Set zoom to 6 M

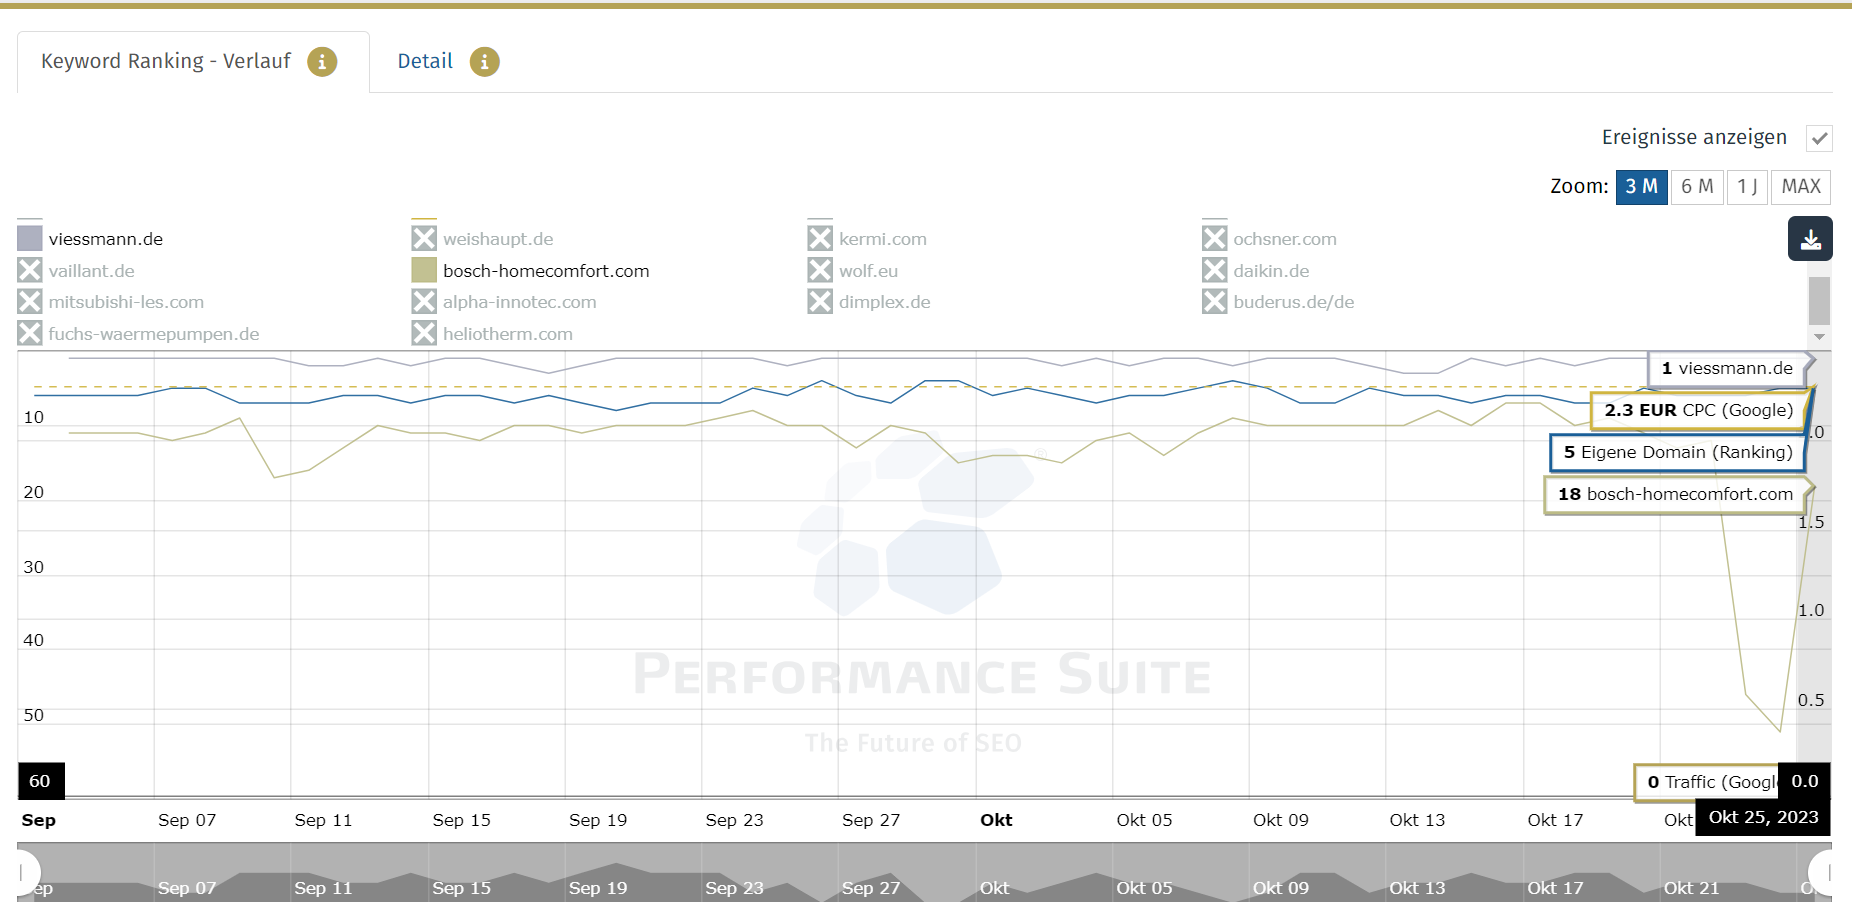(x=1697, y=187)
